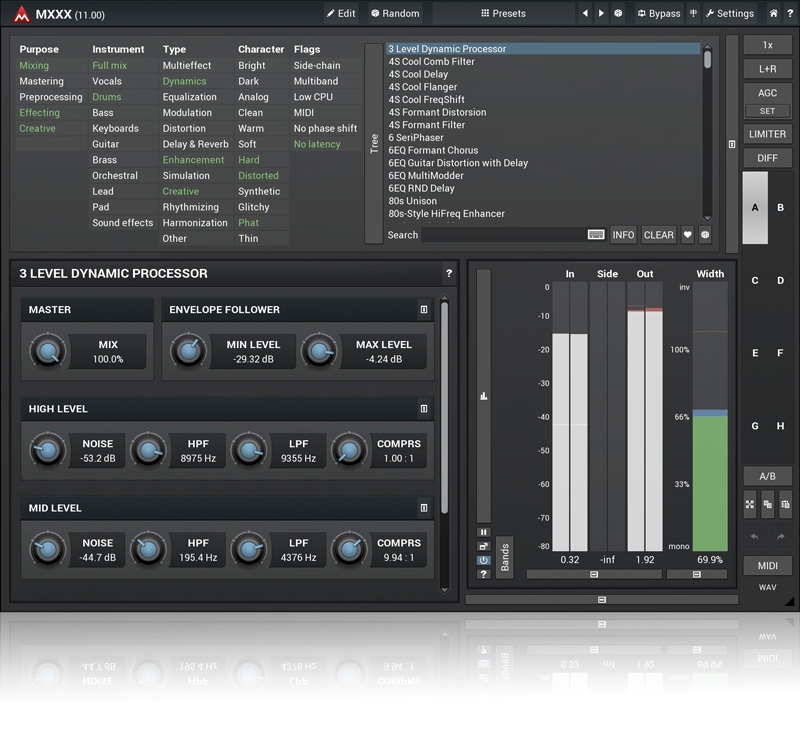Image resolution: width=800 pixels, height=742 pixels.
Task: Click the heart favorites icon beside CLEAR
Action: click(x=687, y=235)
